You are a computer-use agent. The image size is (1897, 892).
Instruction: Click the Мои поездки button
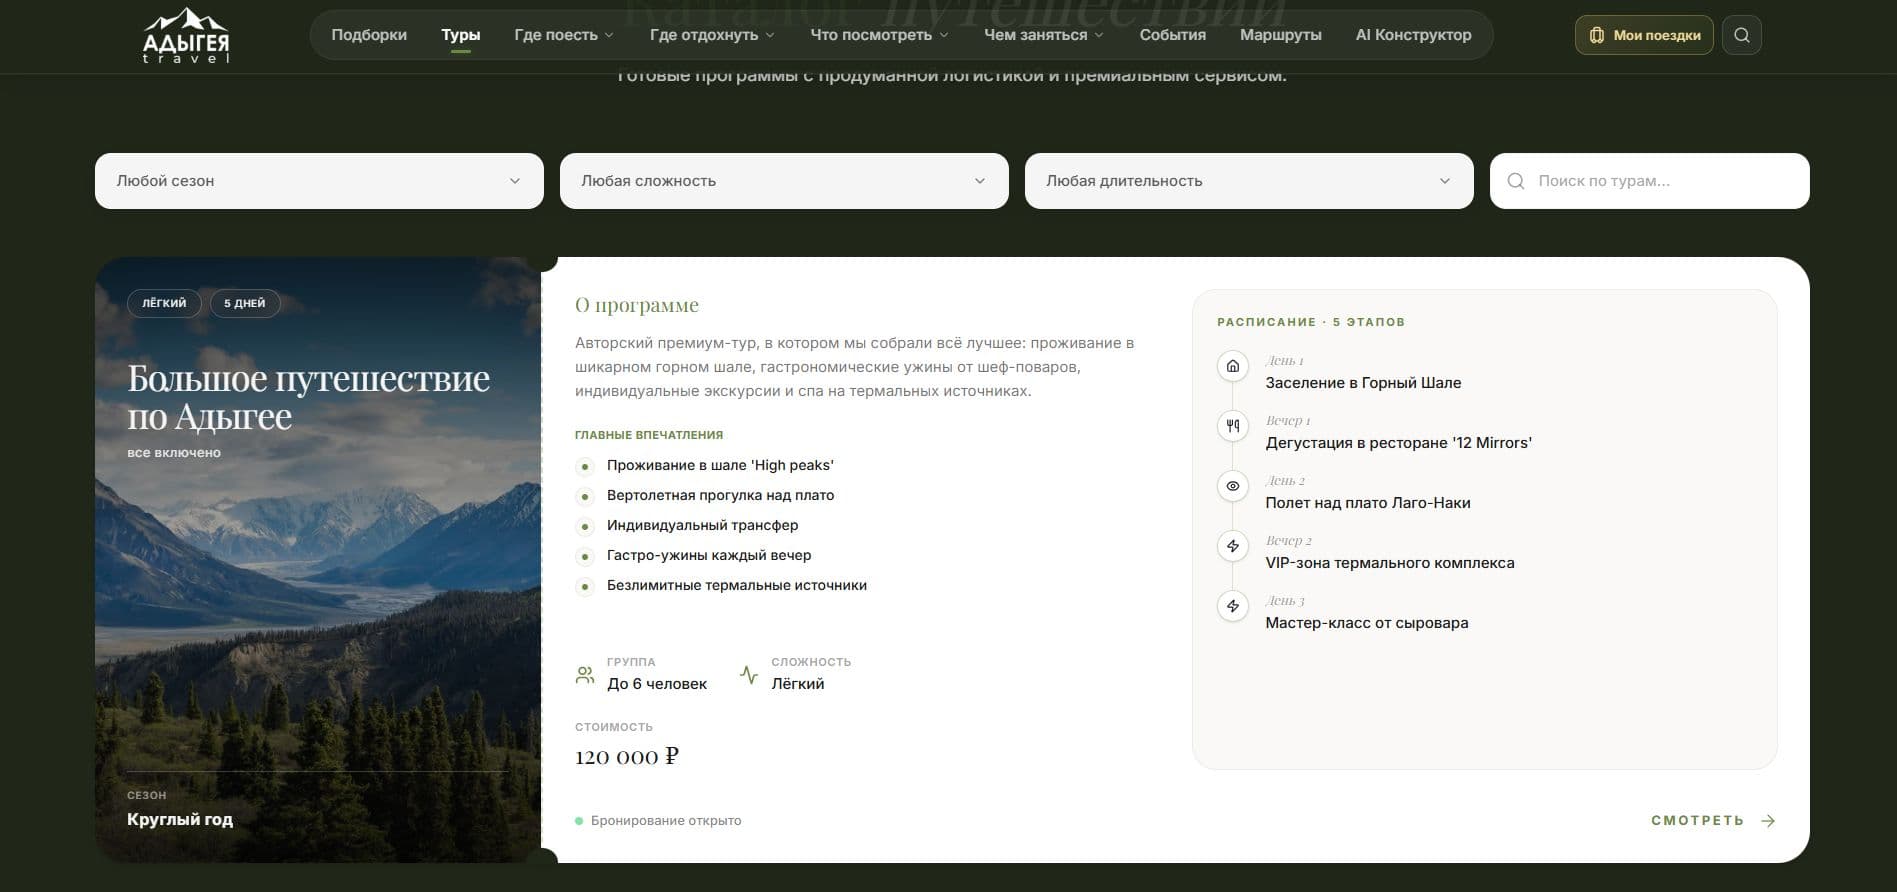1644,35
